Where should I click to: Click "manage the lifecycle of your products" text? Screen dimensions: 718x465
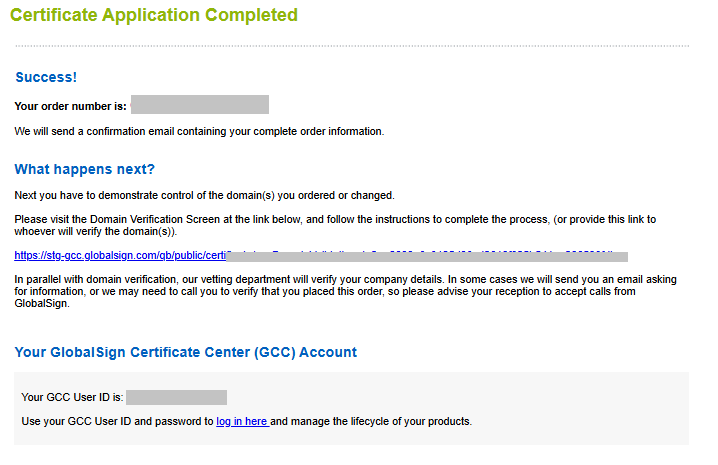(x=381, y=421)
